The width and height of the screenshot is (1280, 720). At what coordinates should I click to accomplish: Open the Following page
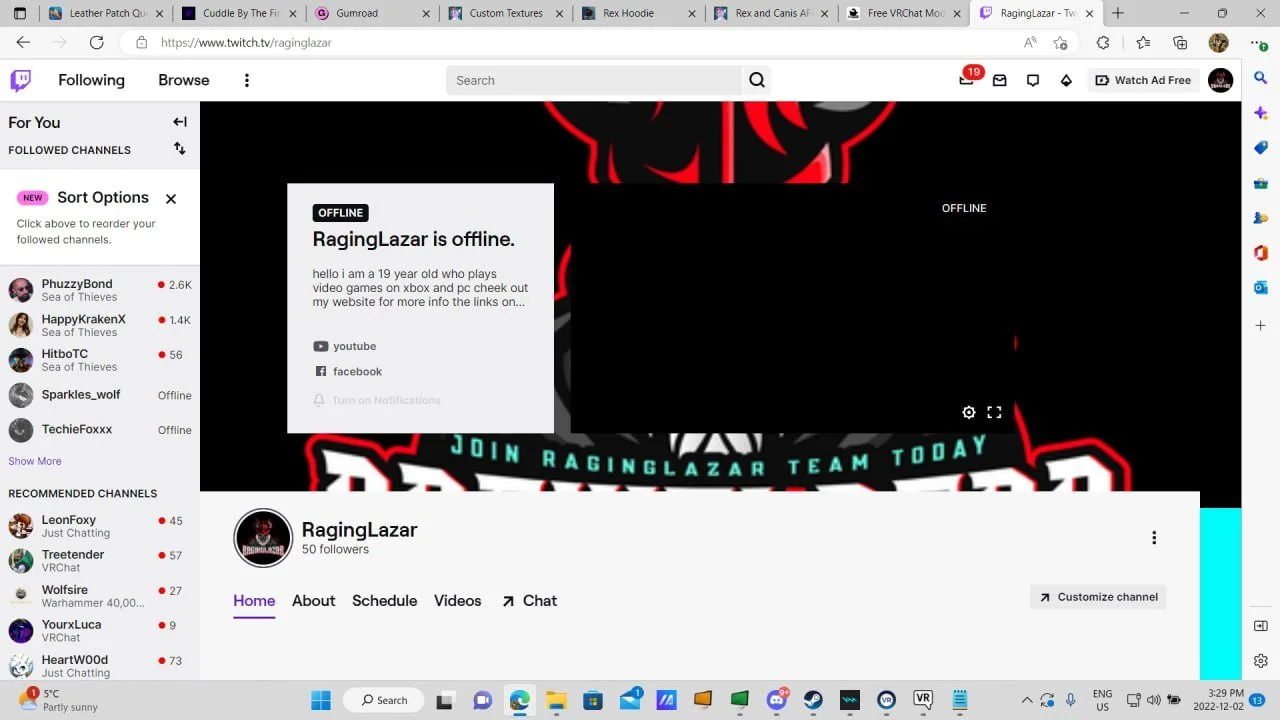click(x=91, y=80)
